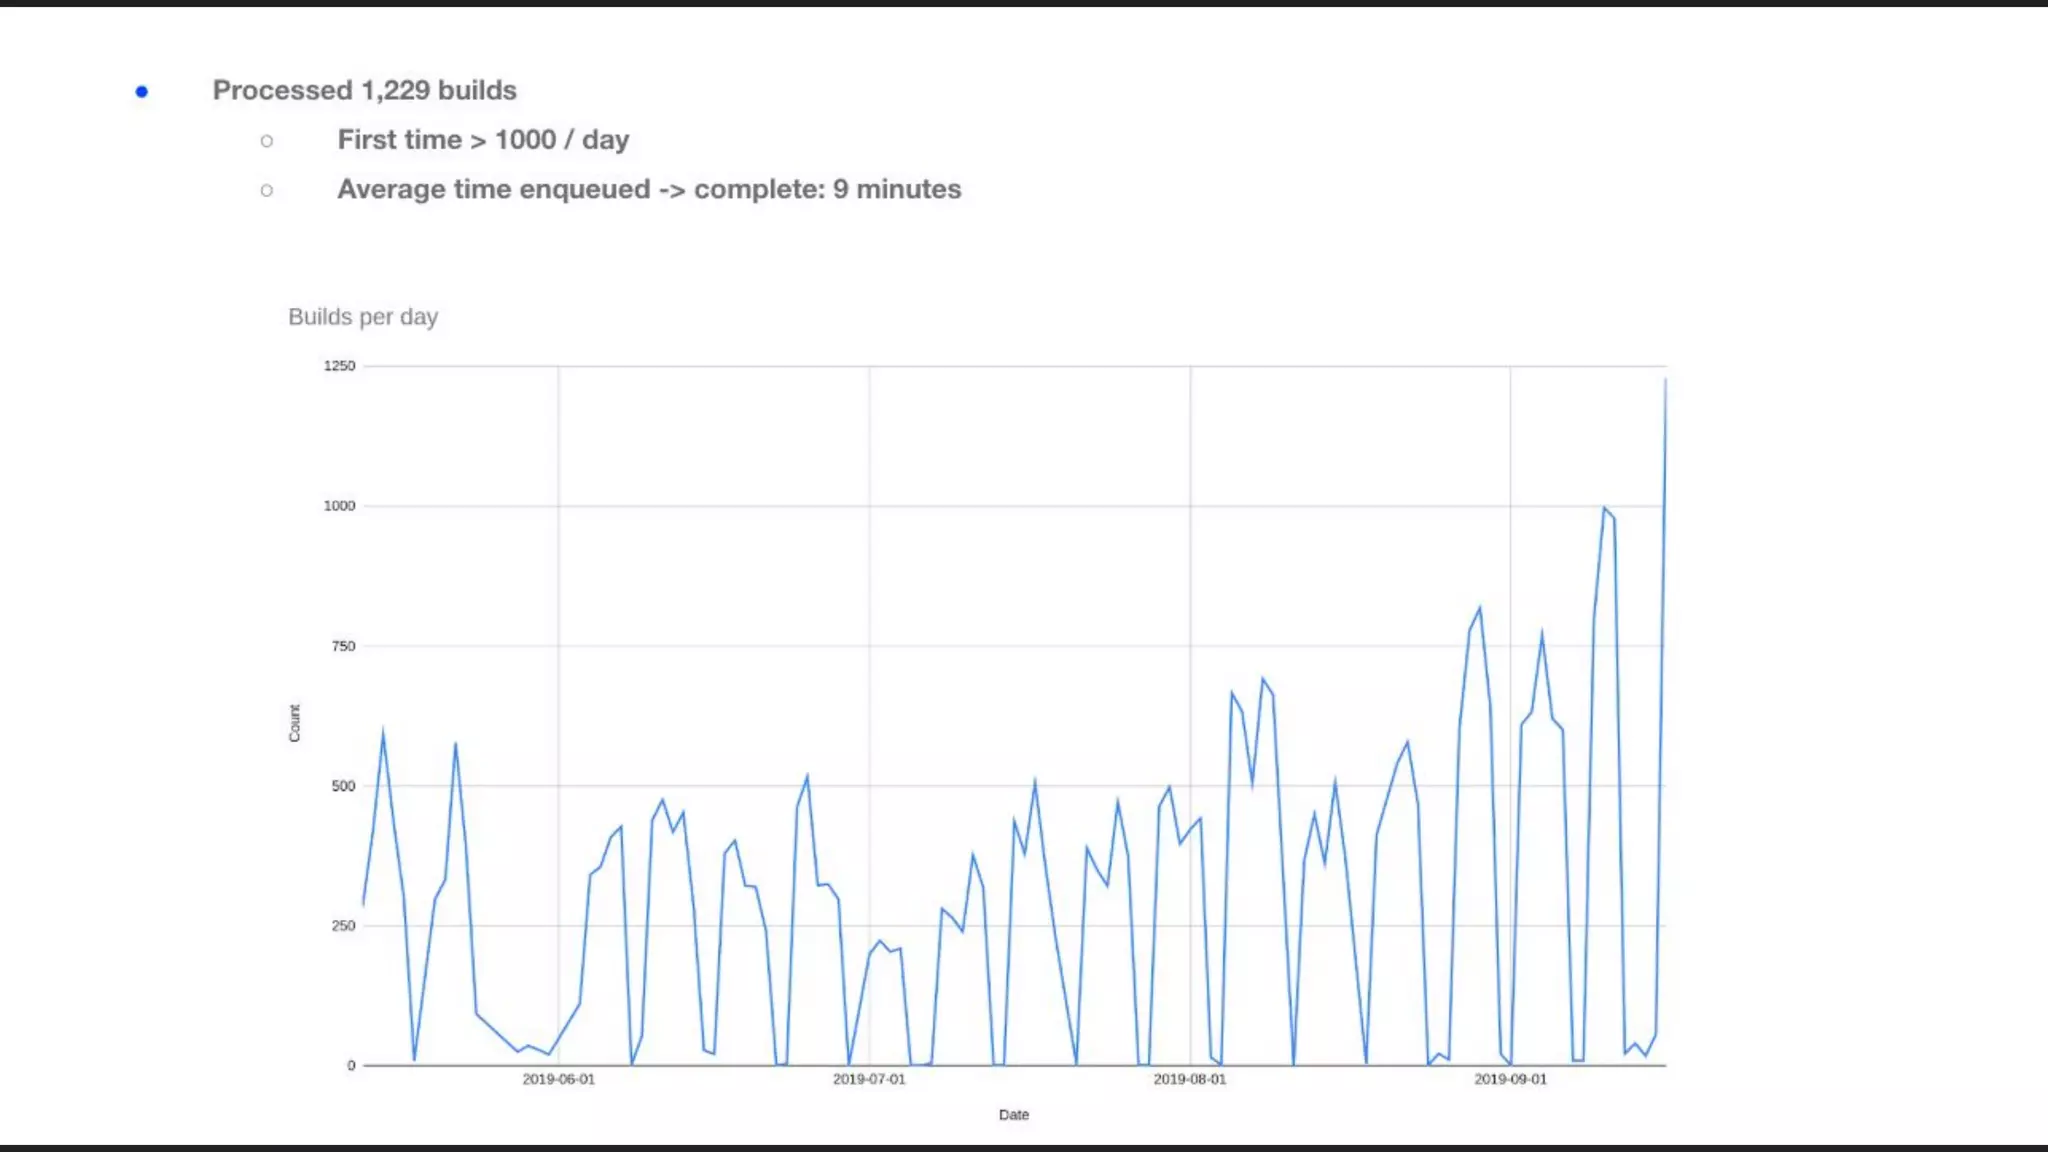Click the 1000 y-axis label

[x=339, y=506]
